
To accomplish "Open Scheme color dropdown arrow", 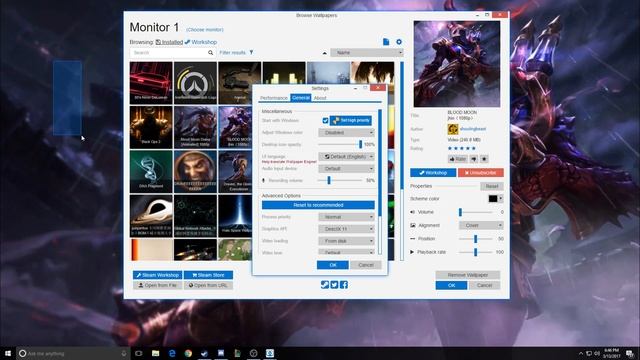I will tap(501, 199).
